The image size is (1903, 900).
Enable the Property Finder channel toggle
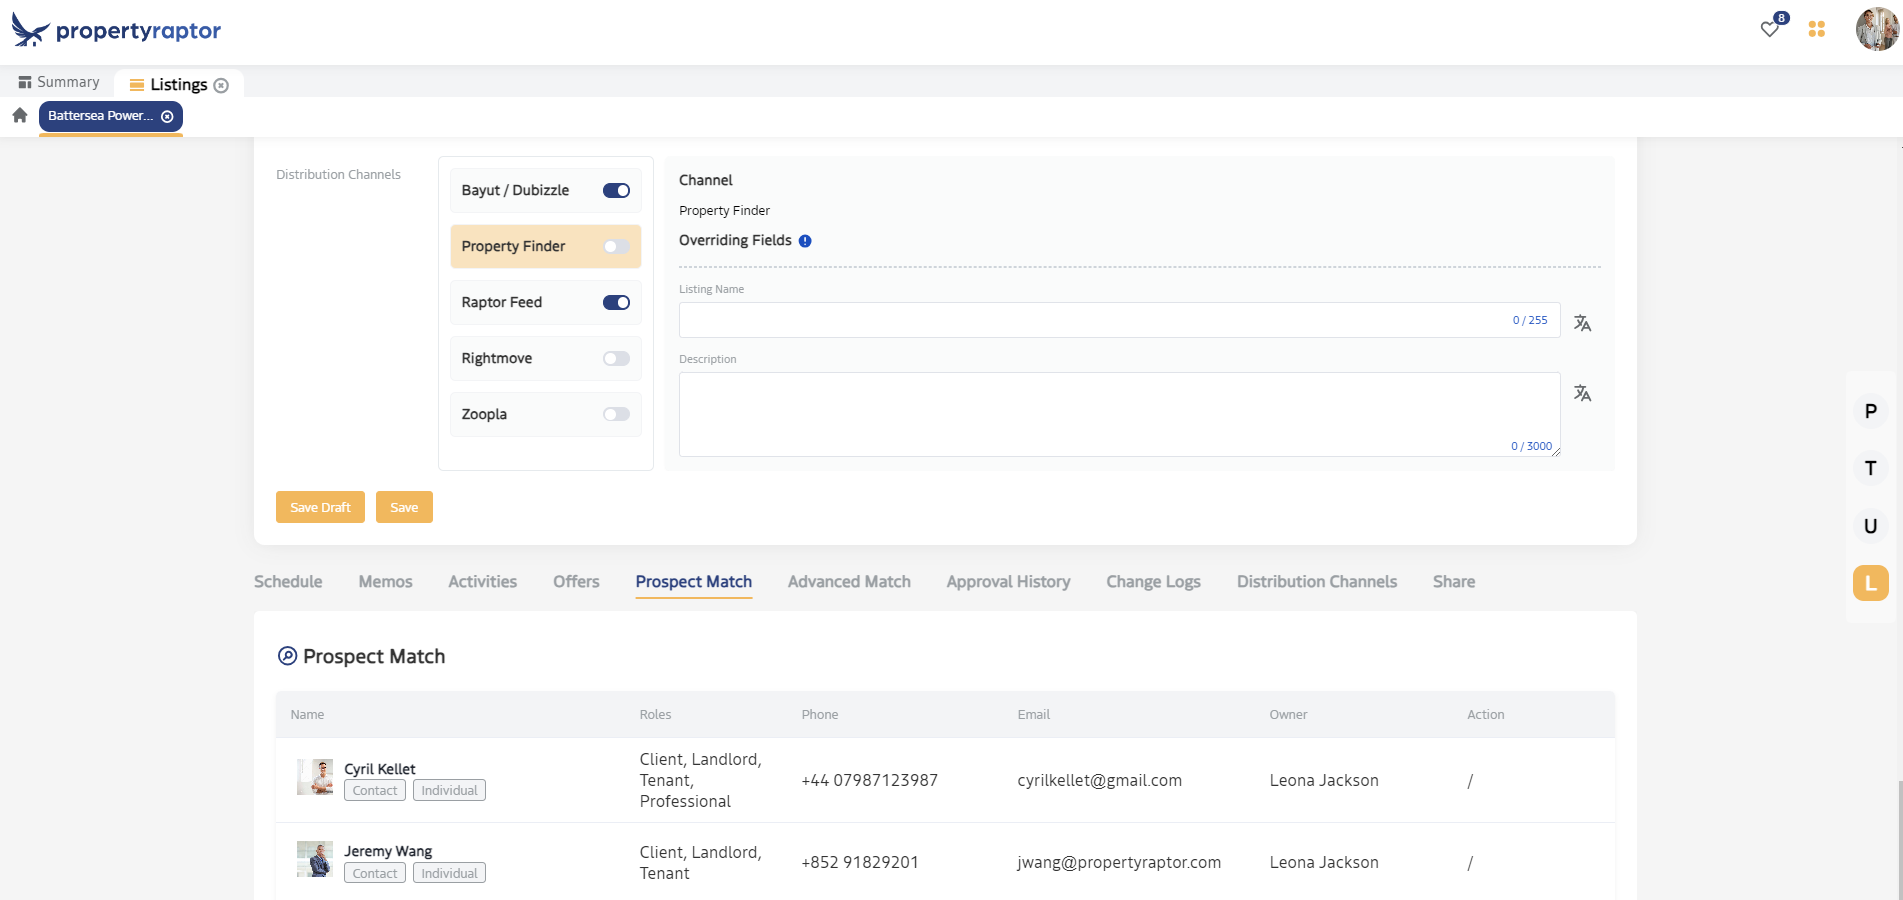[616, 247]
